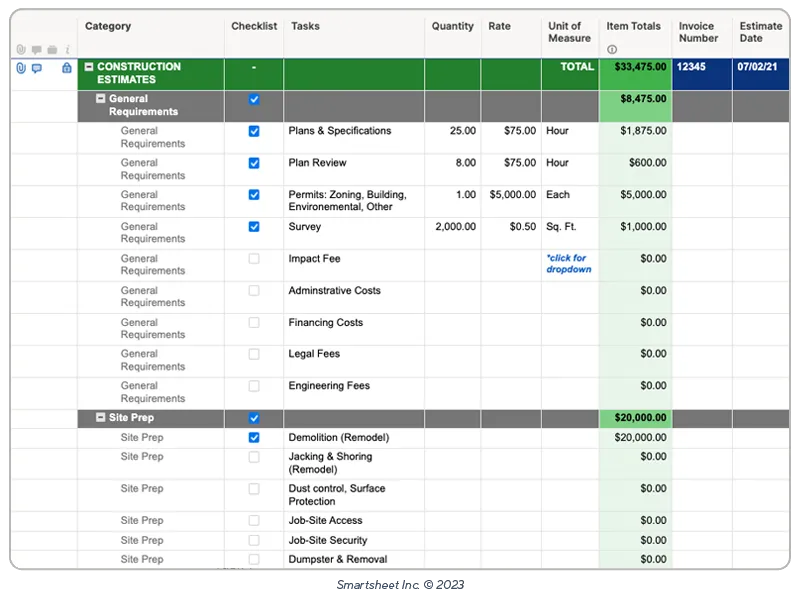Collapse the Site Prep group
This screenshot has width=800, height=601.
point(101,418)
